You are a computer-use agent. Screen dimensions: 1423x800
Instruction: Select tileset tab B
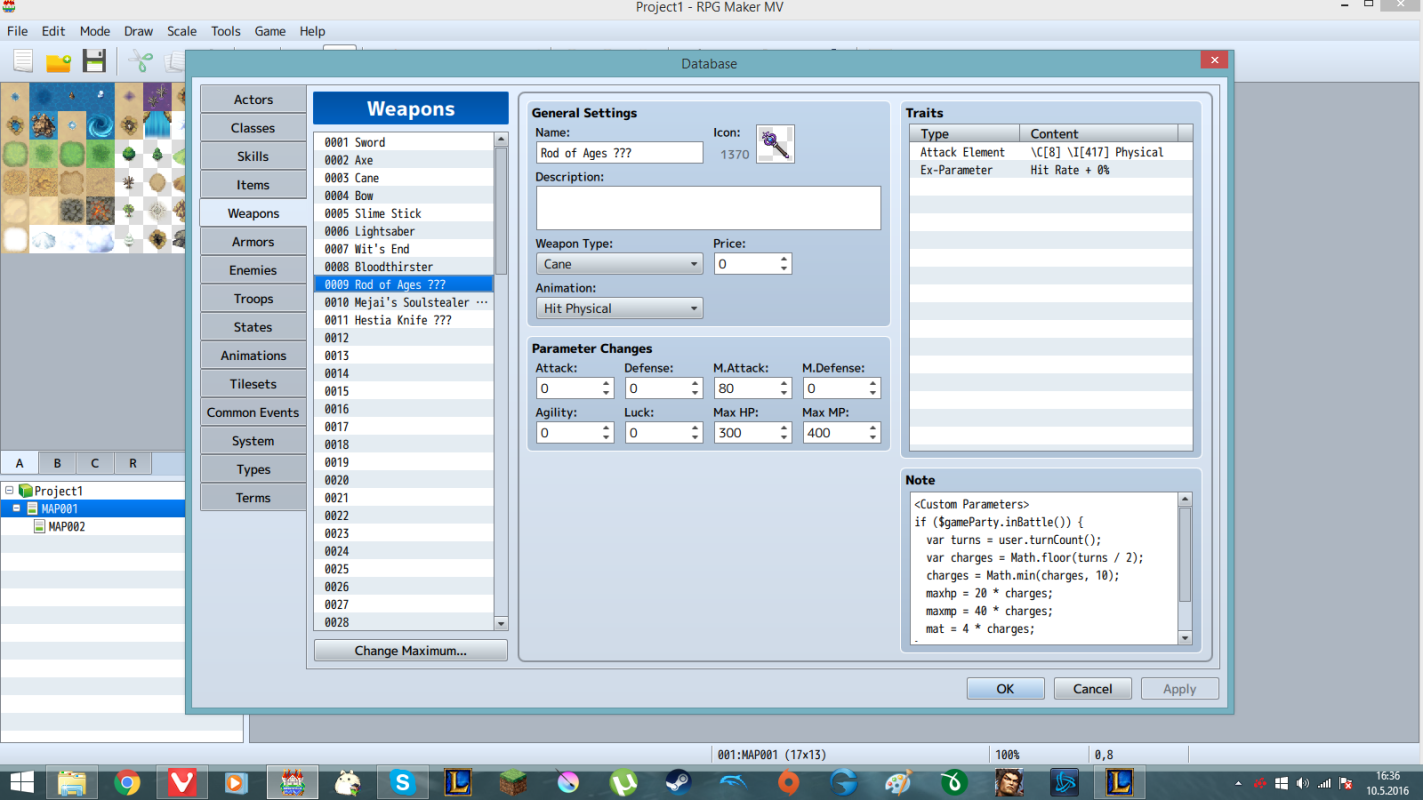click(x=57, y=463)
